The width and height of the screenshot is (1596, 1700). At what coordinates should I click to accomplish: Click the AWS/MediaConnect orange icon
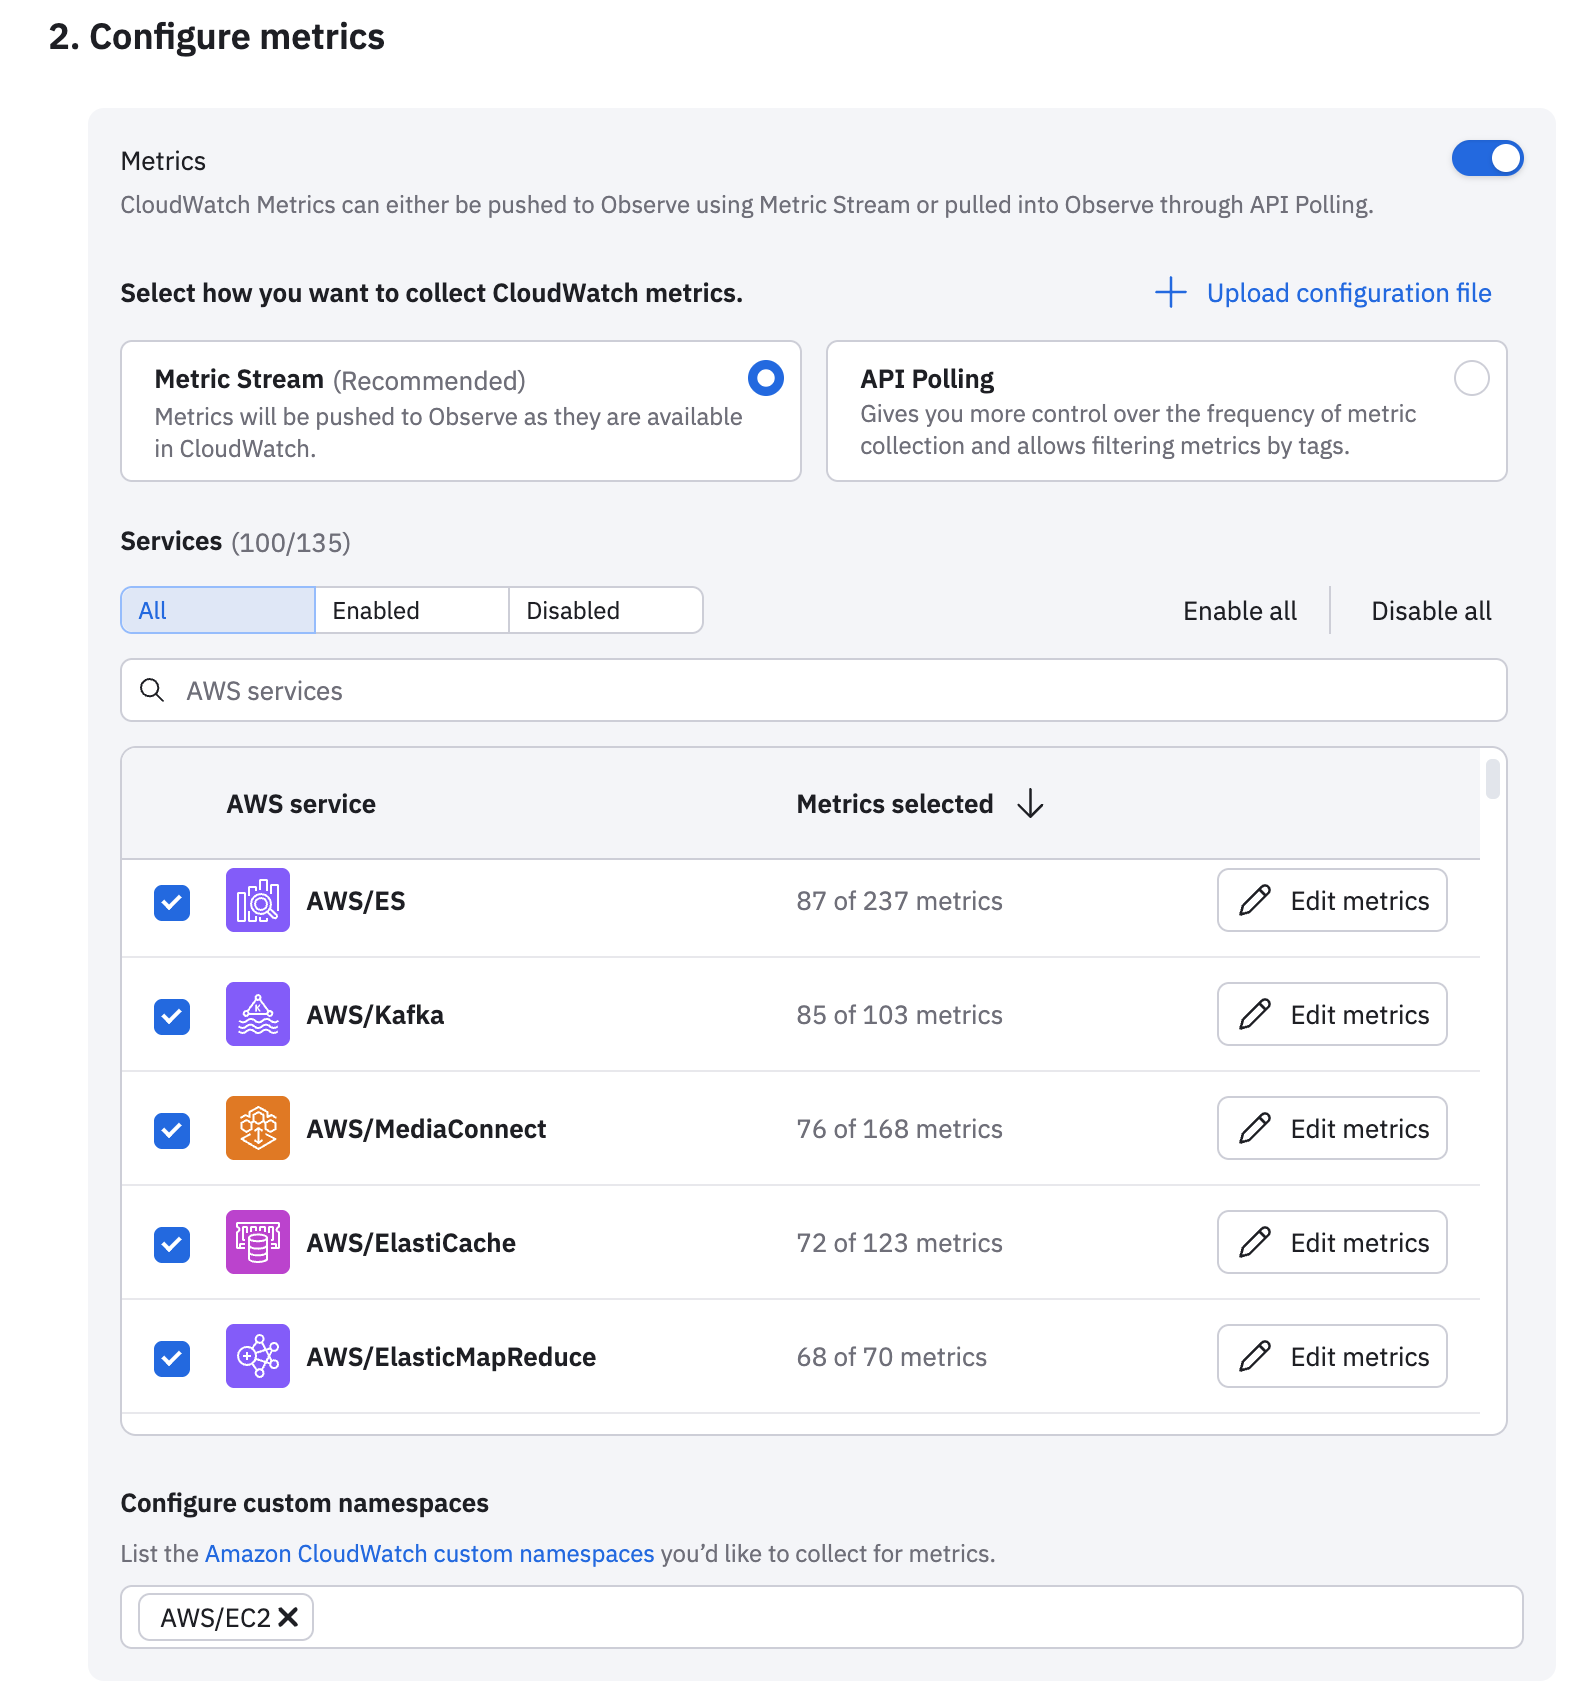[258, 1128]
